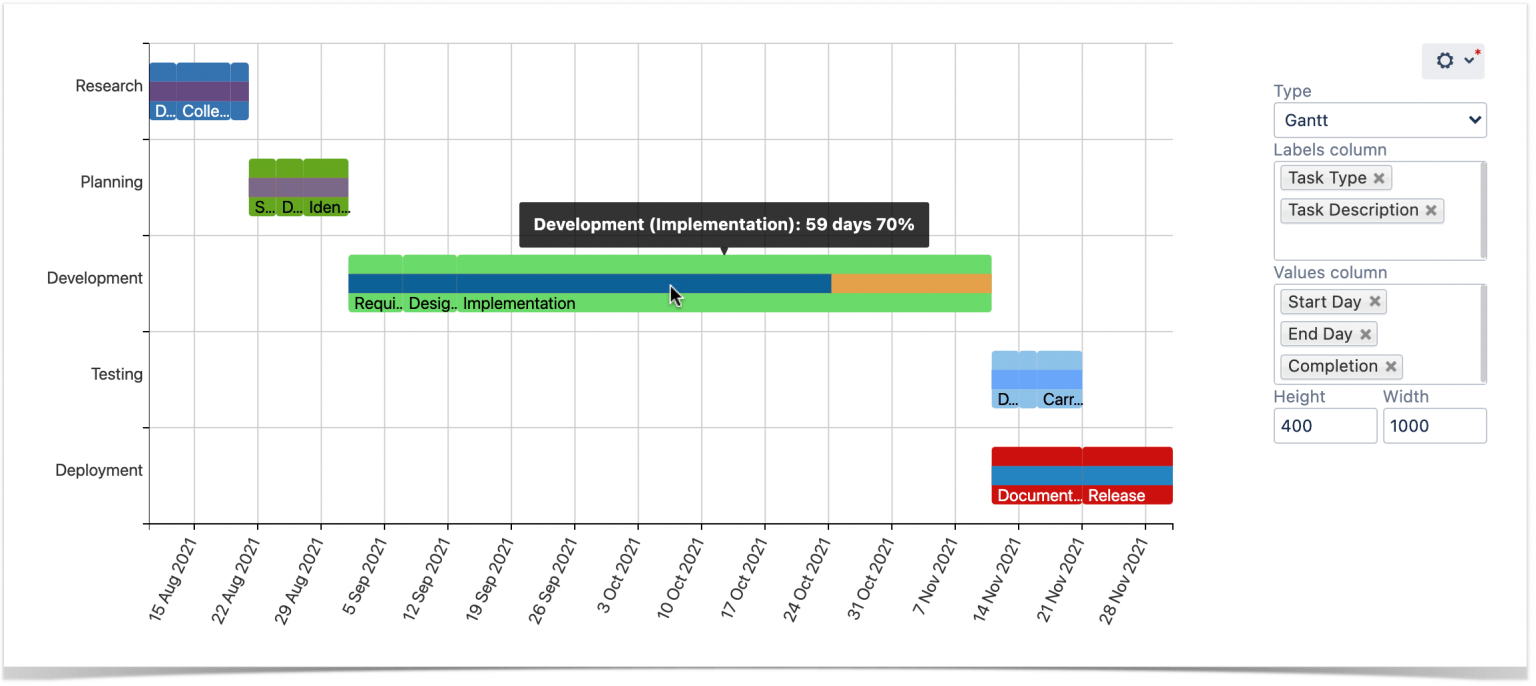1536x686 pixels.
Task: Click the Research row label
Action: (x=108, y=86)
